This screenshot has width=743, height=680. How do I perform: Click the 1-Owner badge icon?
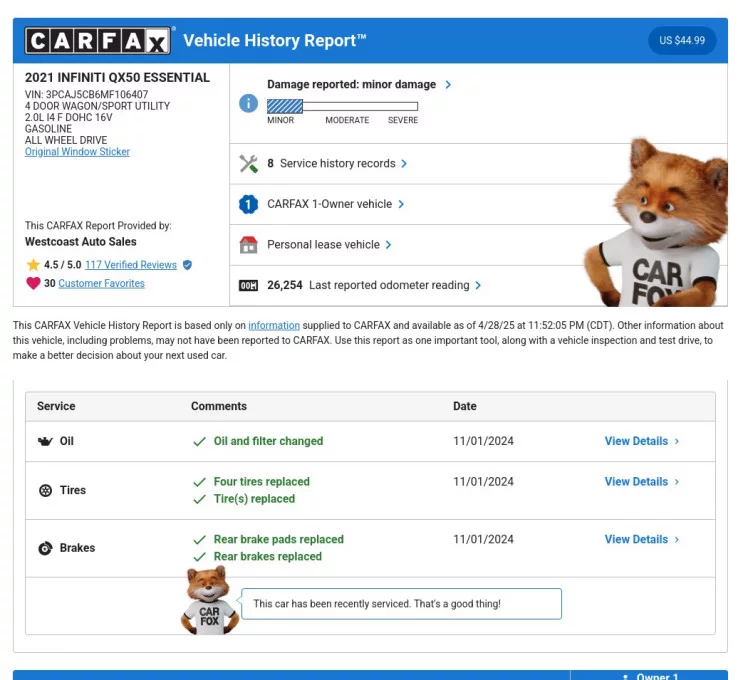[x=248, y=205]
